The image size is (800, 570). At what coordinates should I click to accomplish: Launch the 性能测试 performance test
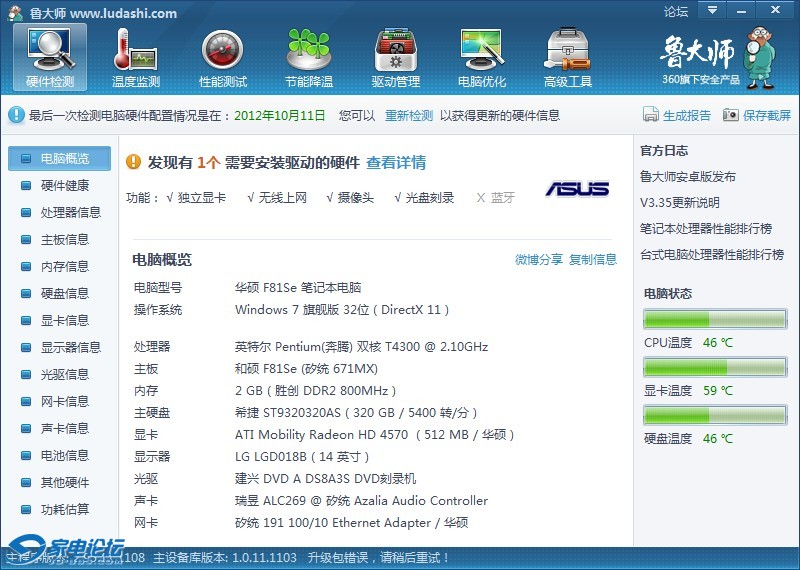[223, 57]
